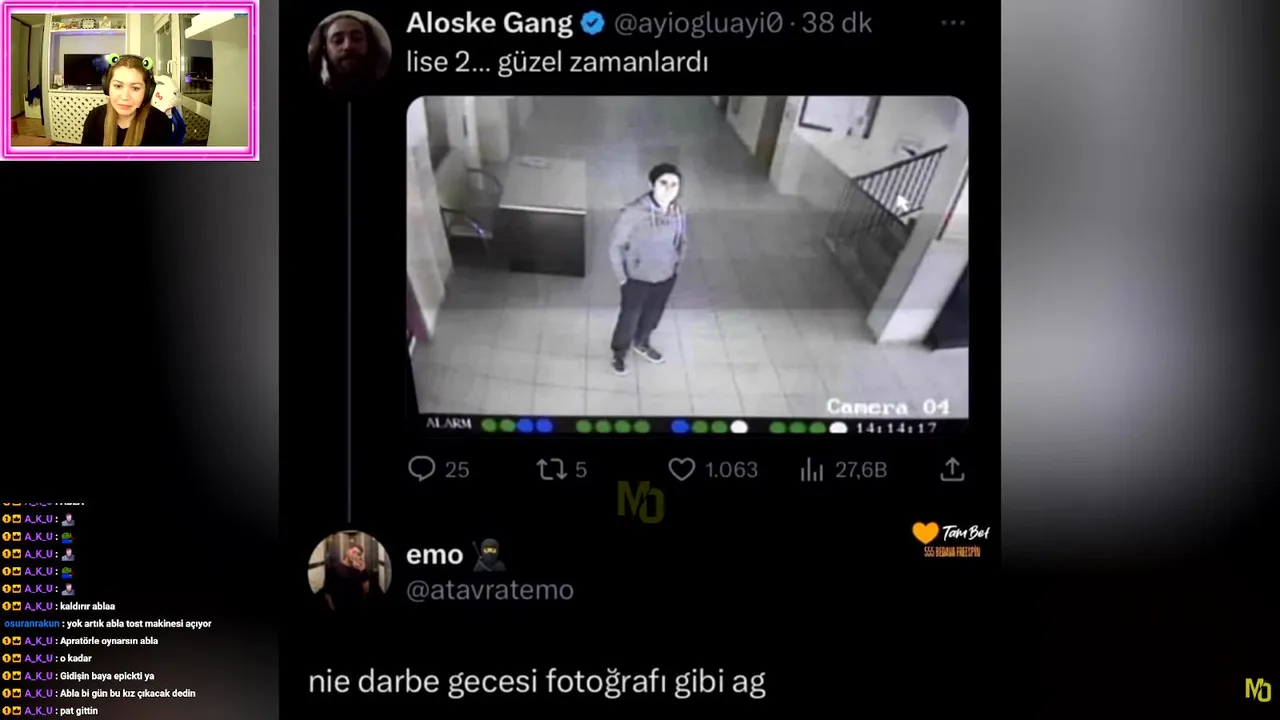Click the emo display name
This screenshot has width=1280, height=720.
tap(435, 555)
